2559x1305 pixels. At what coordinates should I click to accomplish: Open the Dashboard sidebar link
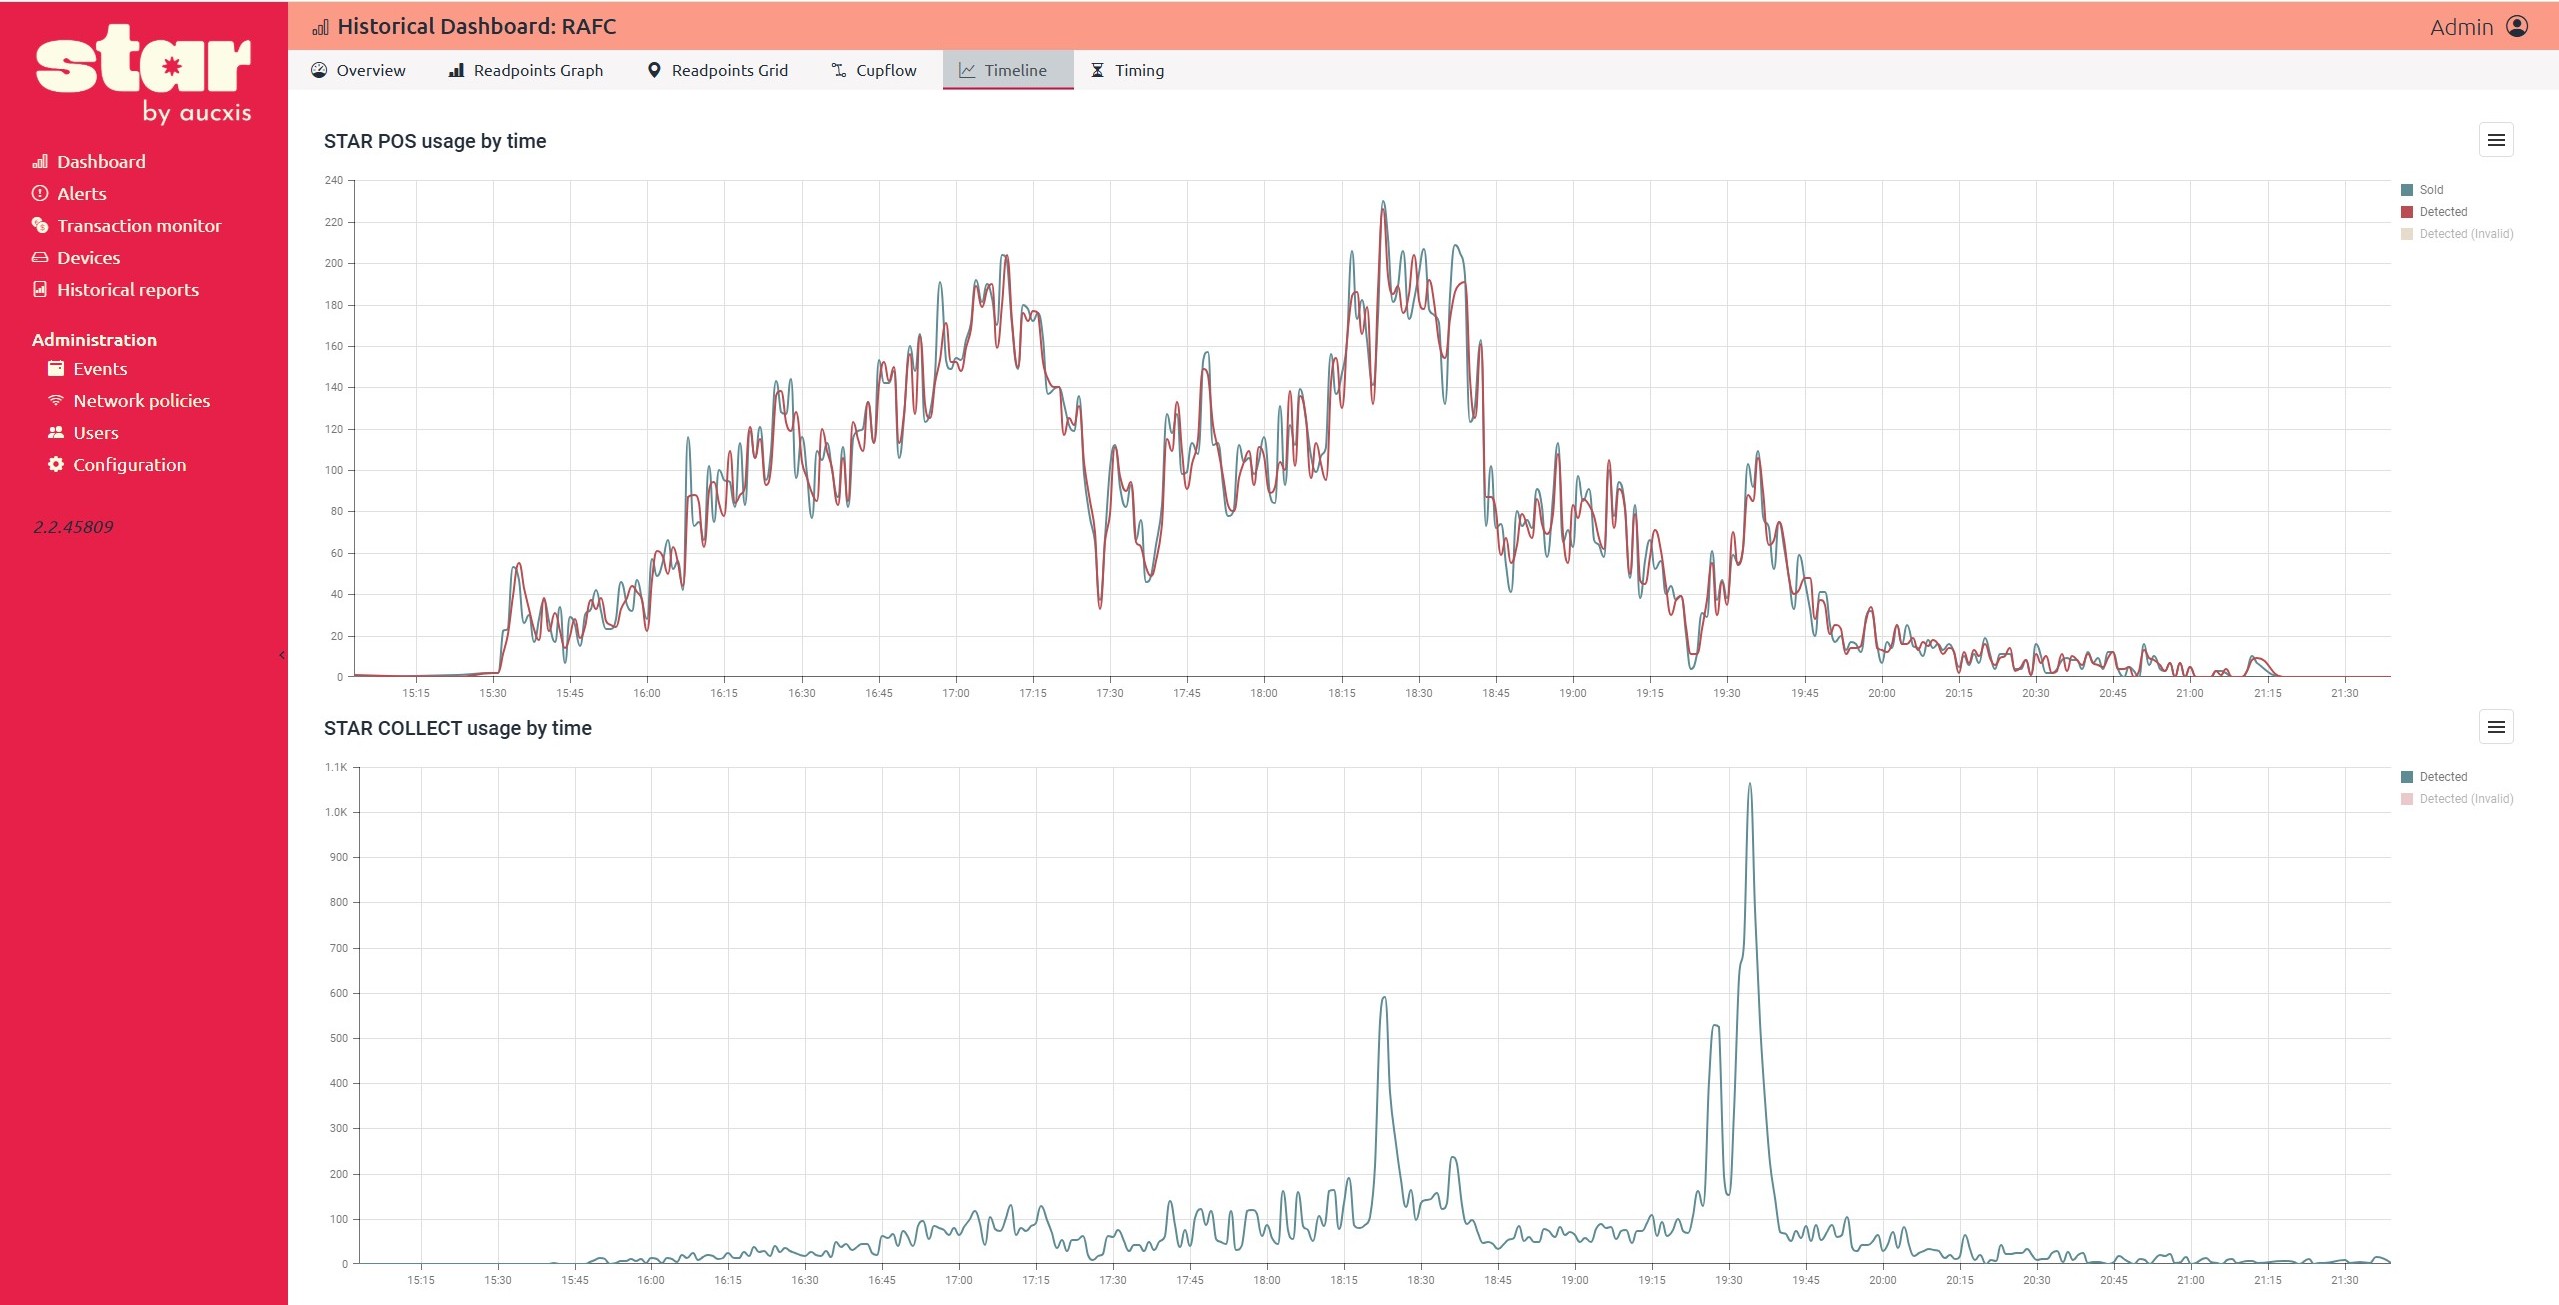pyautogui.click(x=89, y=161)
